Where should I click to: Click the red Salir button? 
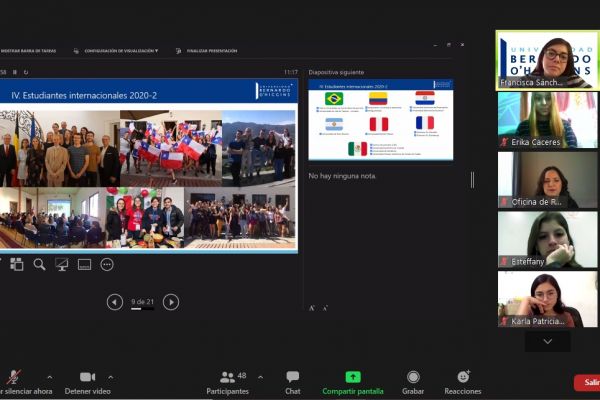(590, 382)
